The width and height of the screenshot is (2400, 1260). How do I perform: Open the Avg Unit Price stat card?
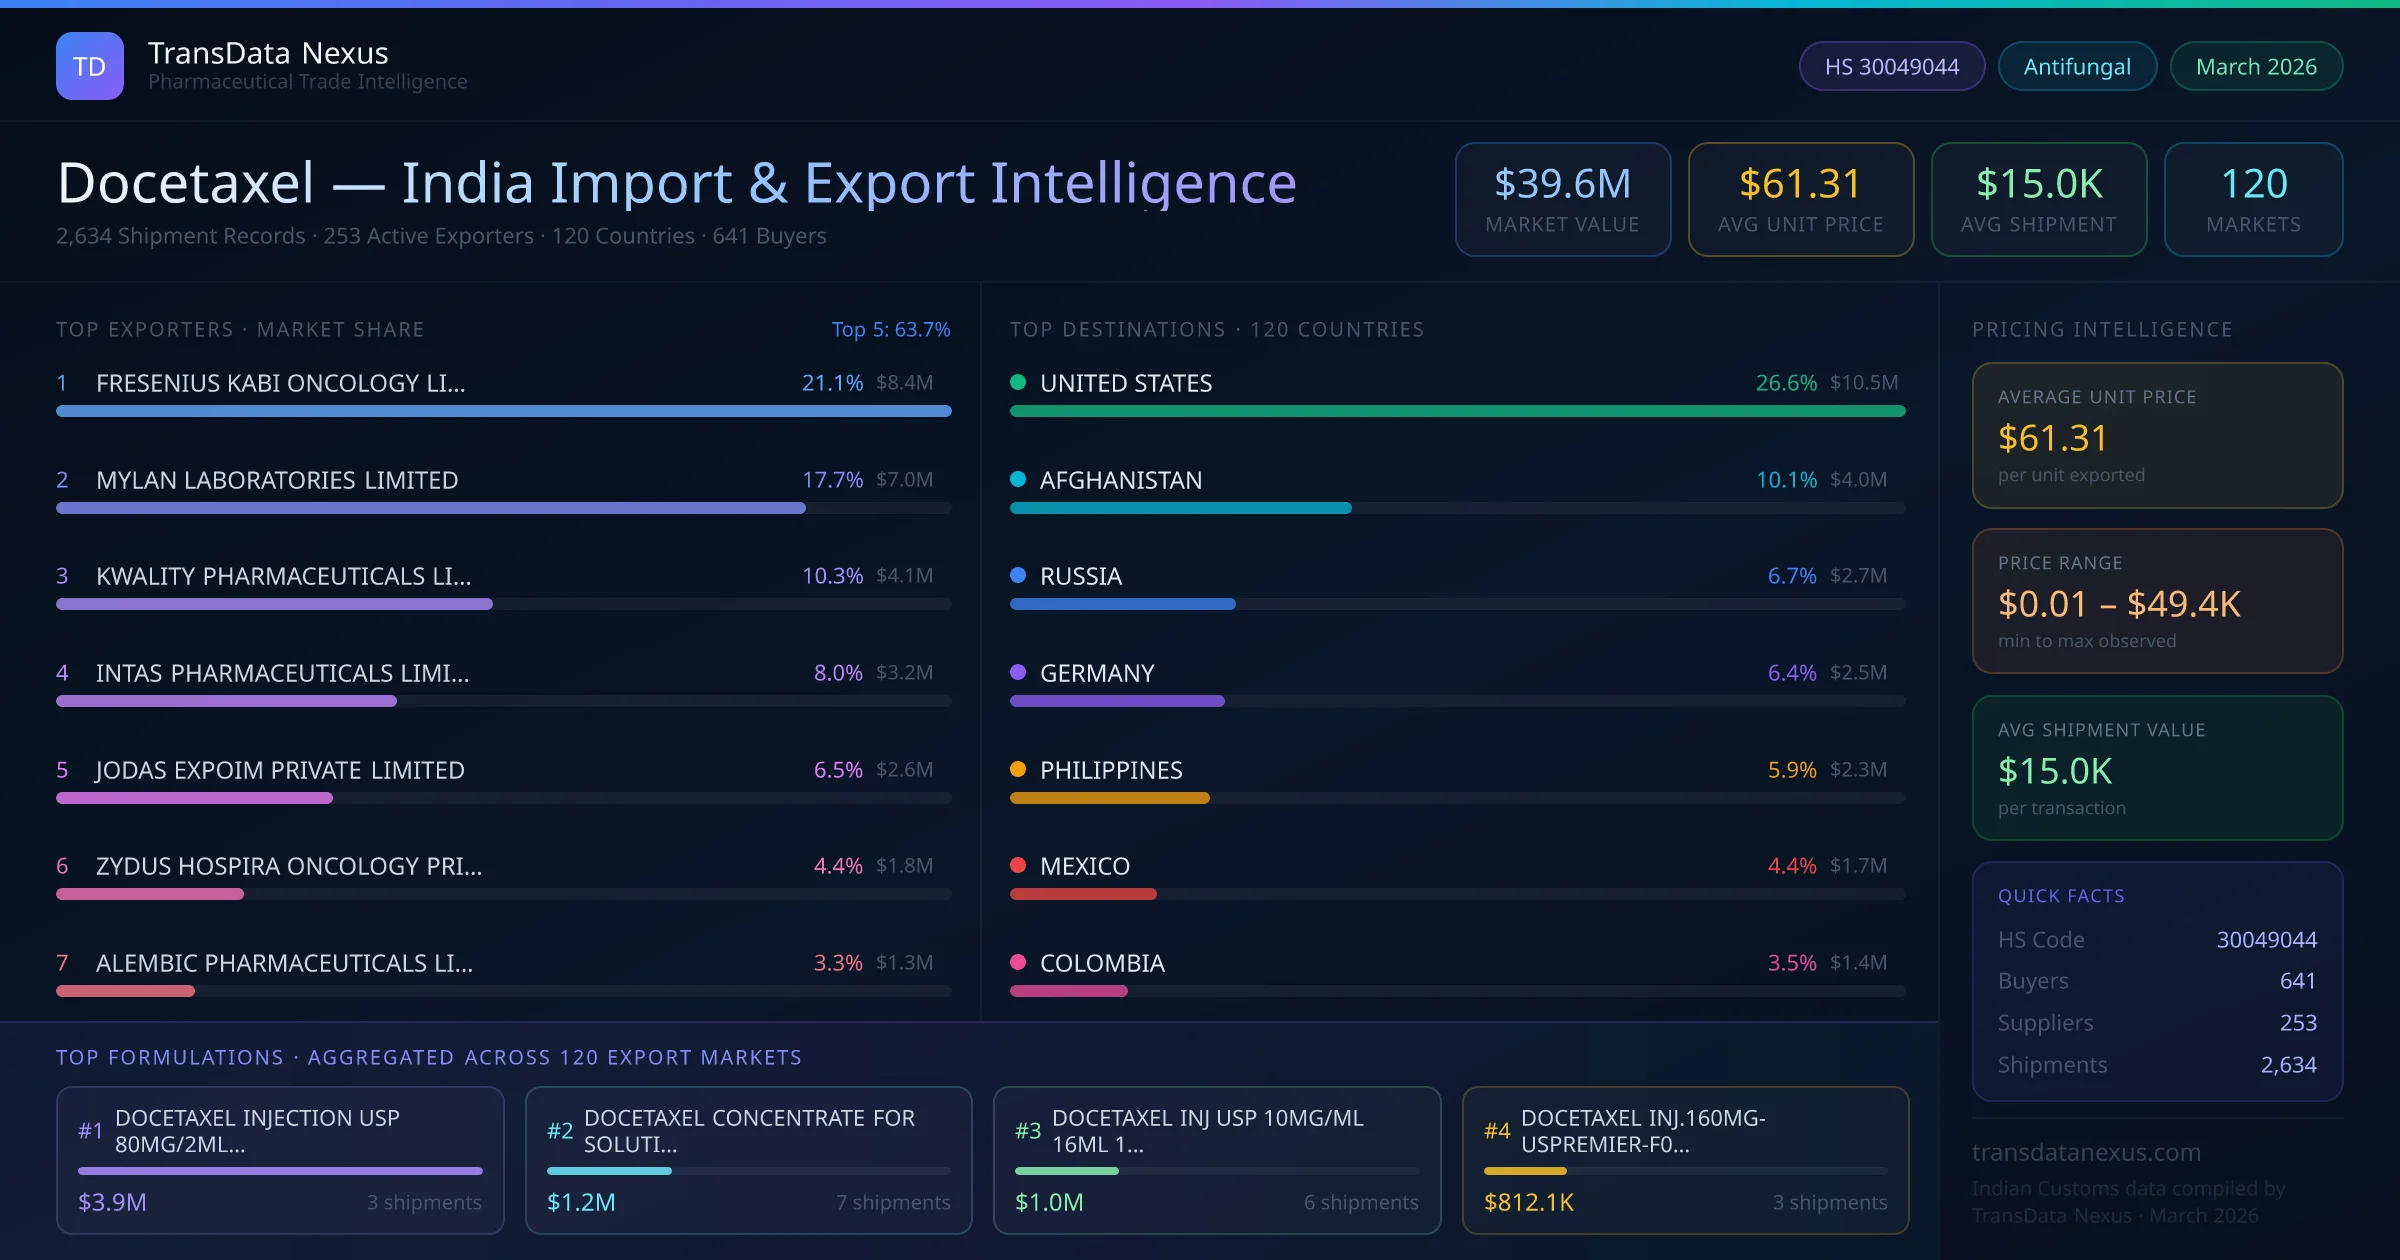(x=1800, y=199)
